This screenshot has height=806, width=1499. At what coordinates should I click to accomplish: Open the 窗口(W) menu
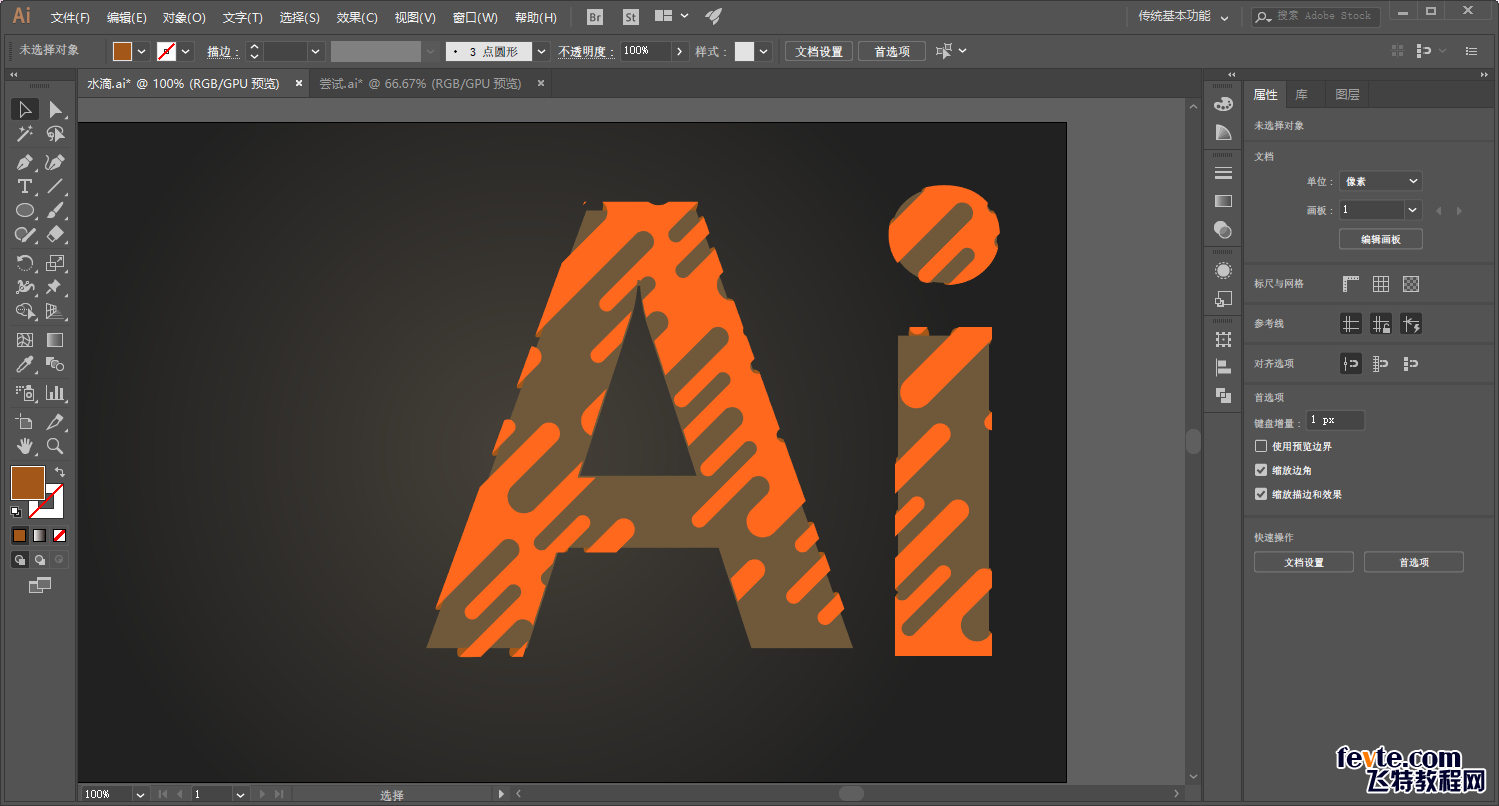click(475, 17)
